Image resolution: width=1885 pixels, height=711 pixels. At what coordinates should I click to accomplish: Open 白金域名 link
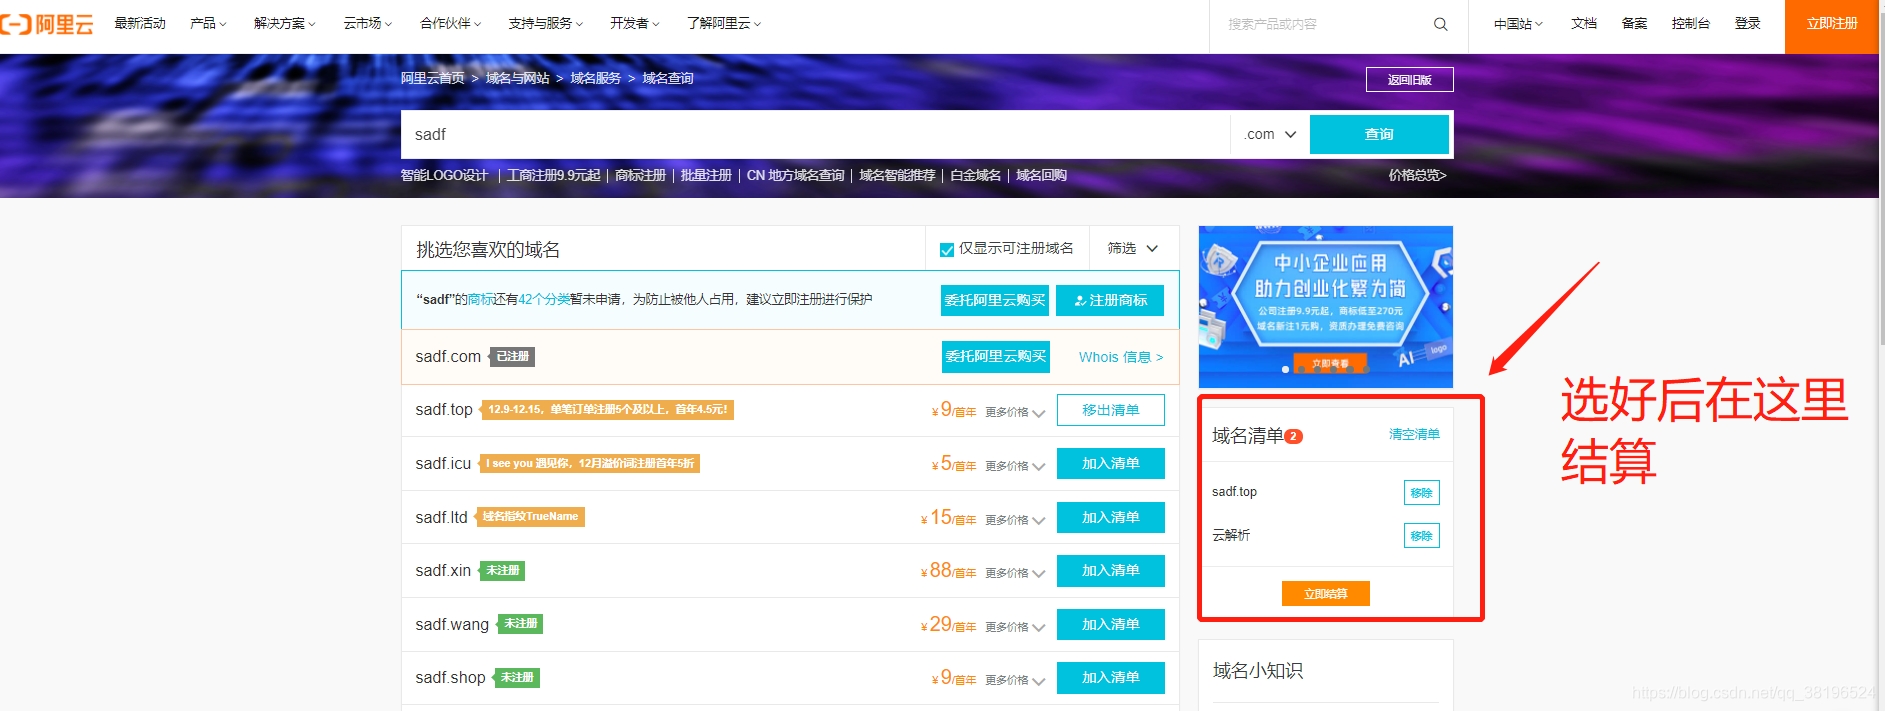click(x=975, y=175)
